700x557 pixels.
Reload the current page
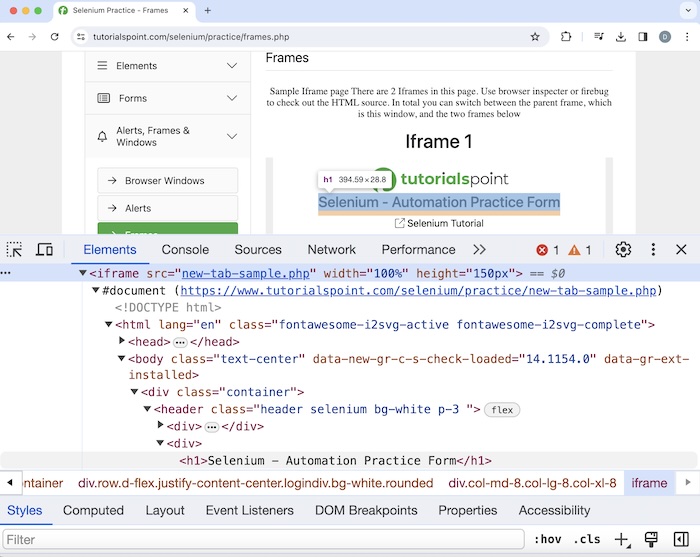tap(54, 37)
